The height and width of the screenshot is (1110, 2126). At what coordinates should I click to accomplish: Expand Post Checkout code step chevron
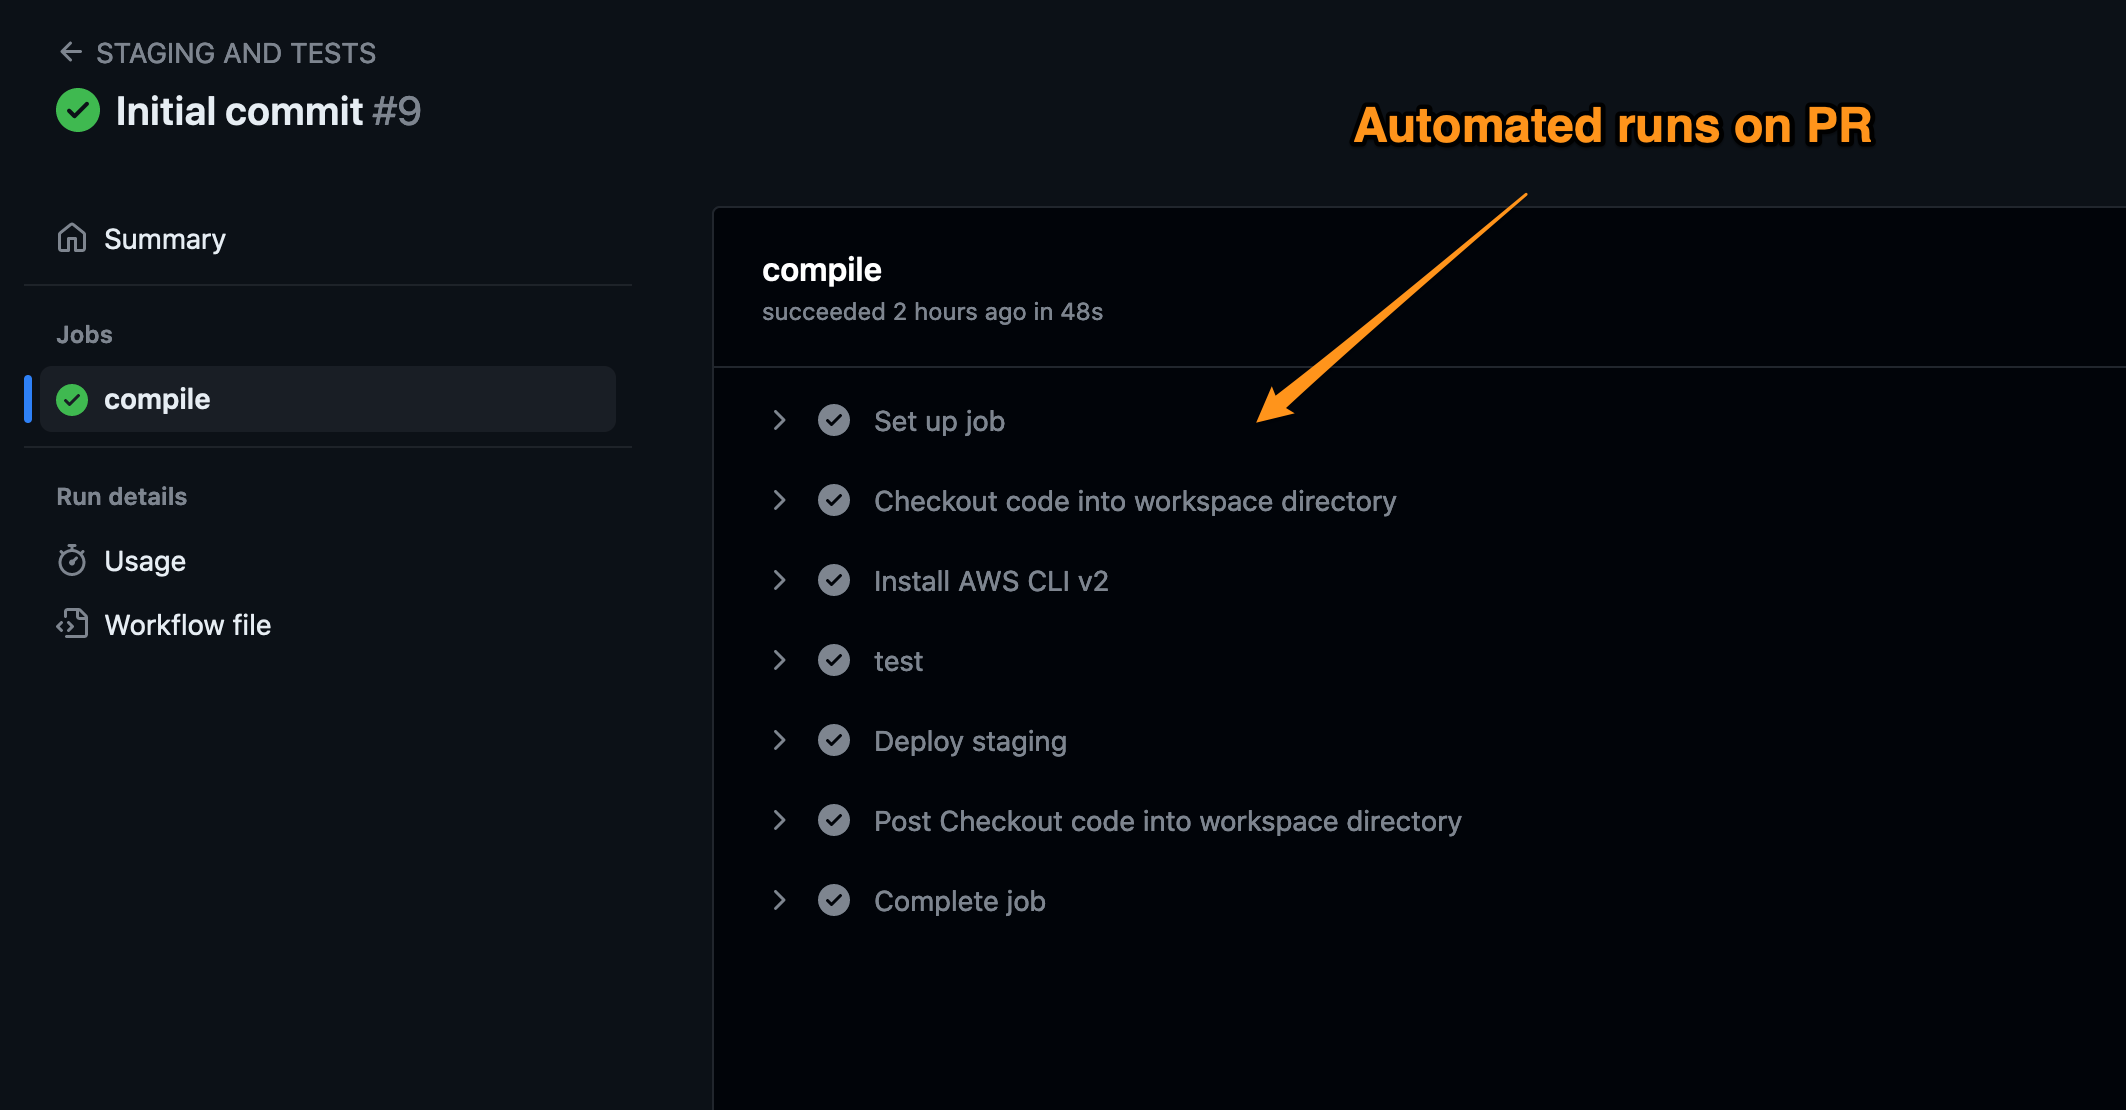click(779, 821)
